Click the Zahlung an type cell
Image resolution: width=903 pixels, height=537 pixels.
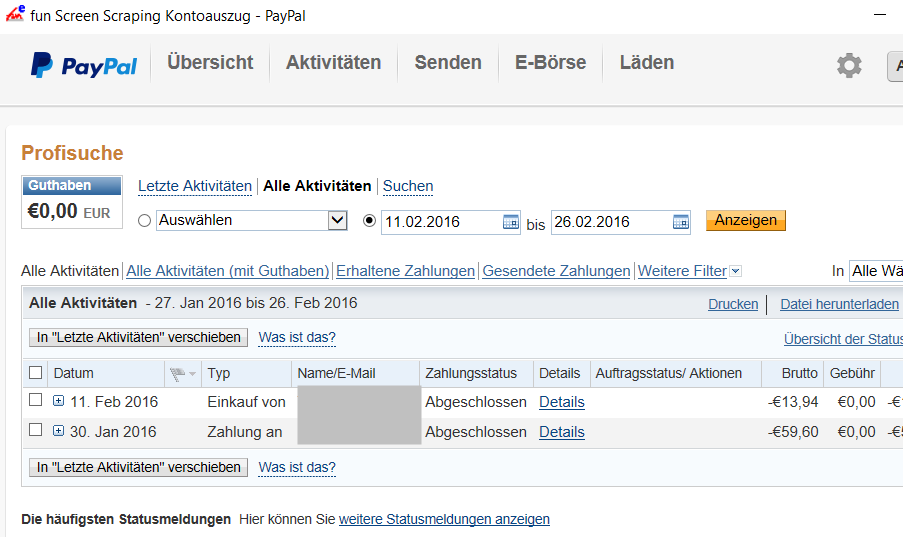[x=245, y=432]
